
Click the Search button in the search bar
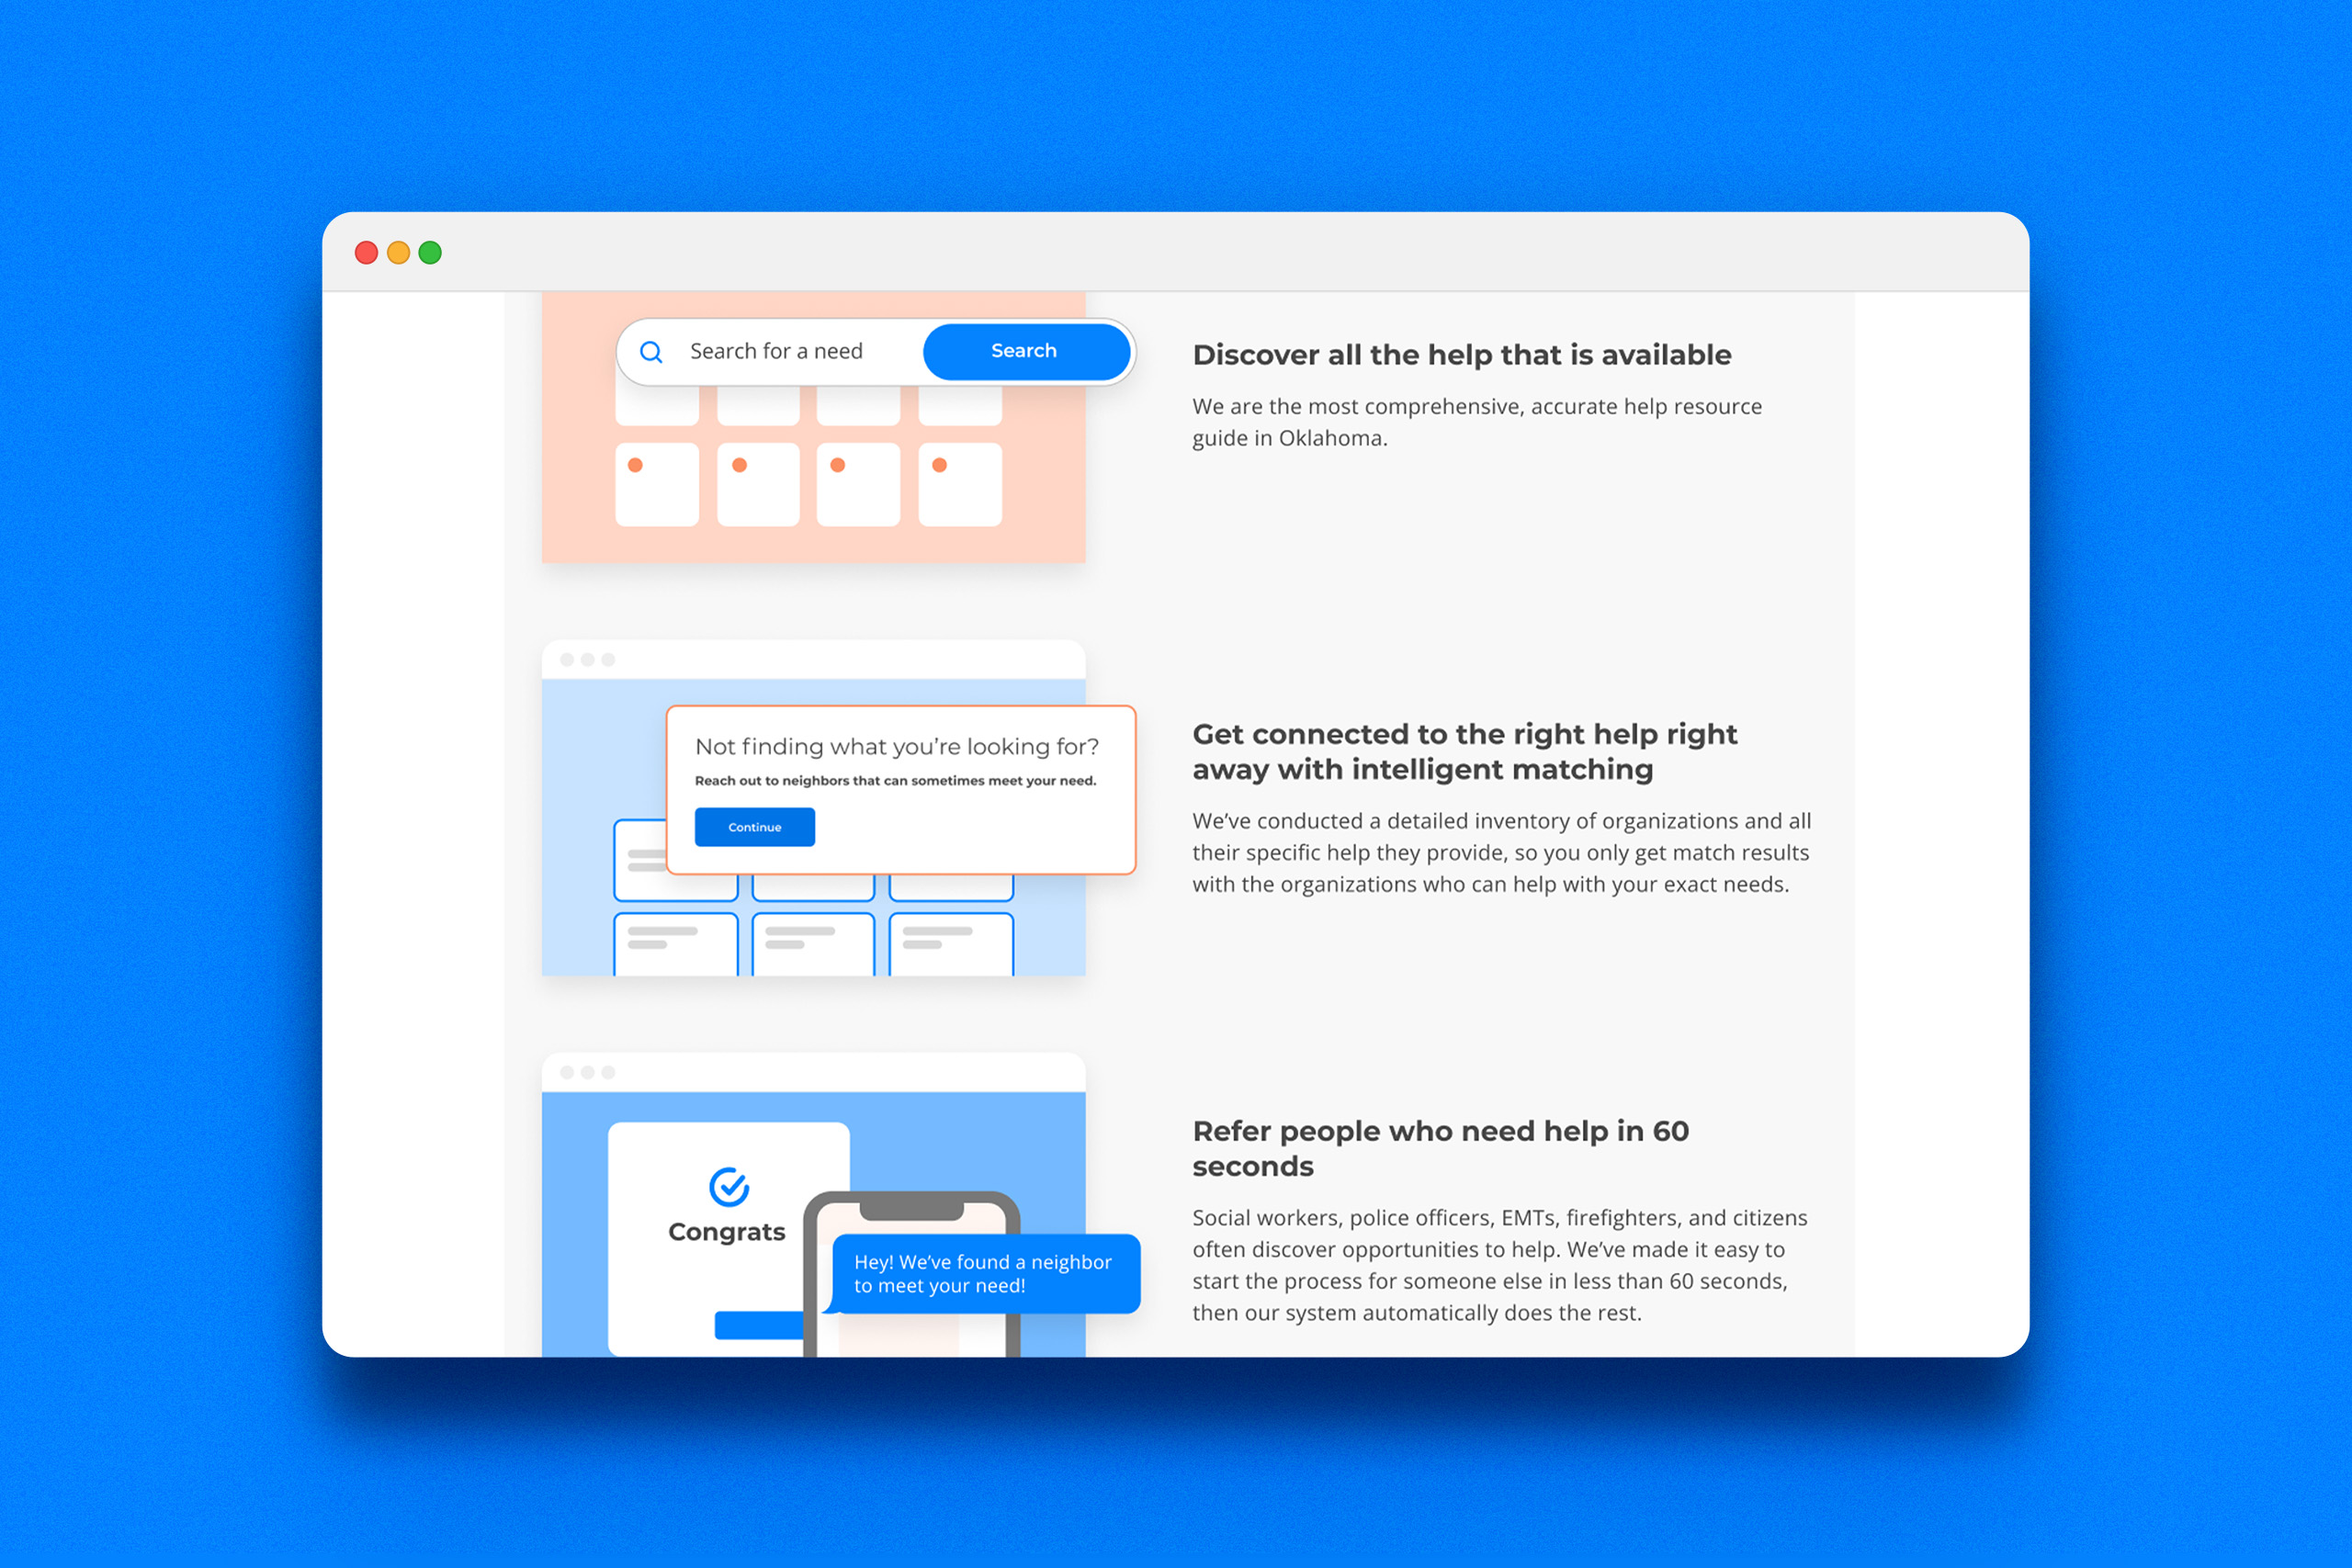tap(1022, 350)
